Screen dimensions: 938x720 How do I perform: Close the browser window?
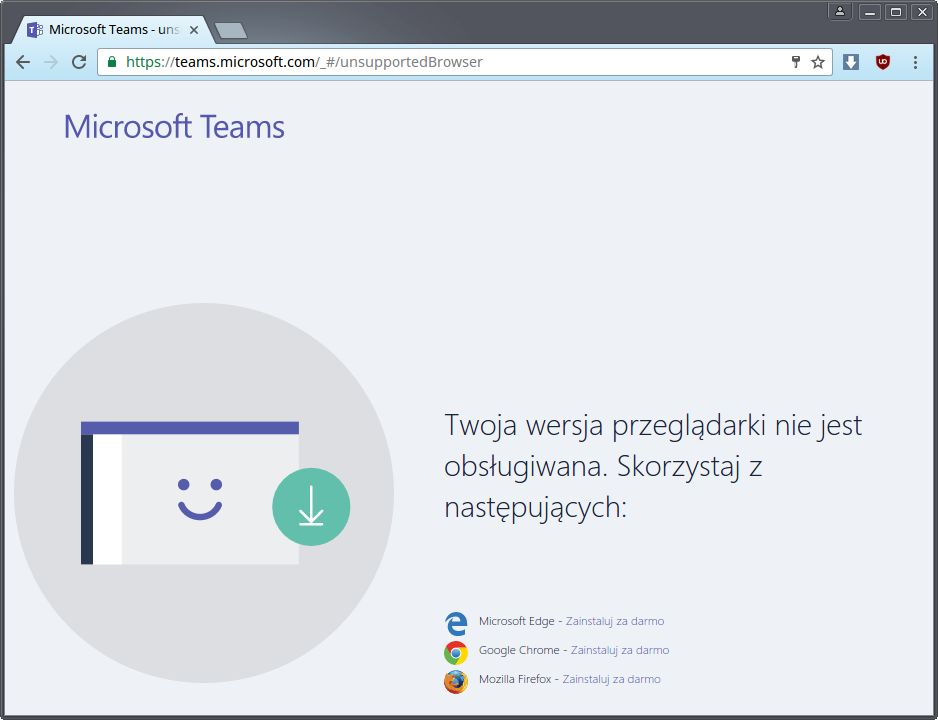click(922, 12)
